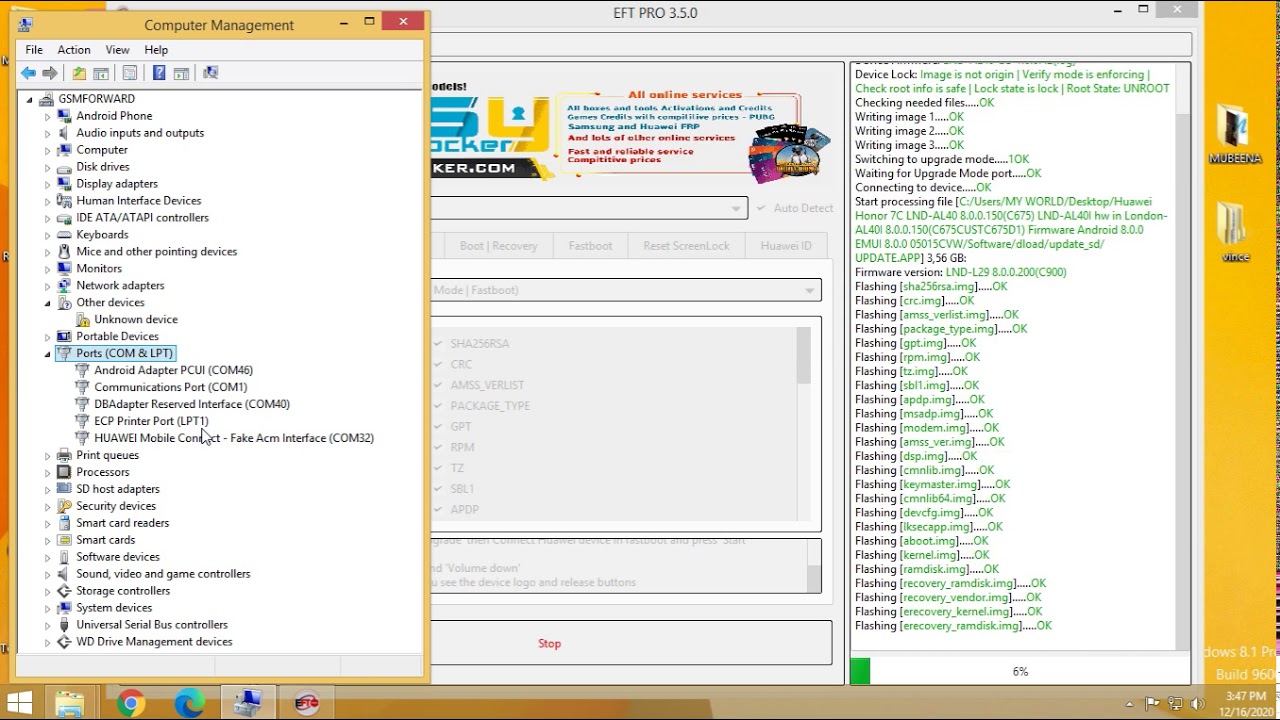Click the Network adapters icon

pos(64,286)
